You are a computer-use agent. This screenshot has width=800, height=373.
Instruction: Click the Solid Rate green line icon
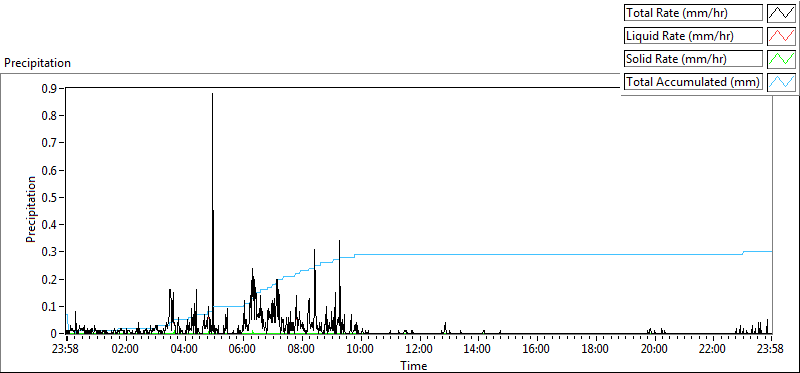781,58
